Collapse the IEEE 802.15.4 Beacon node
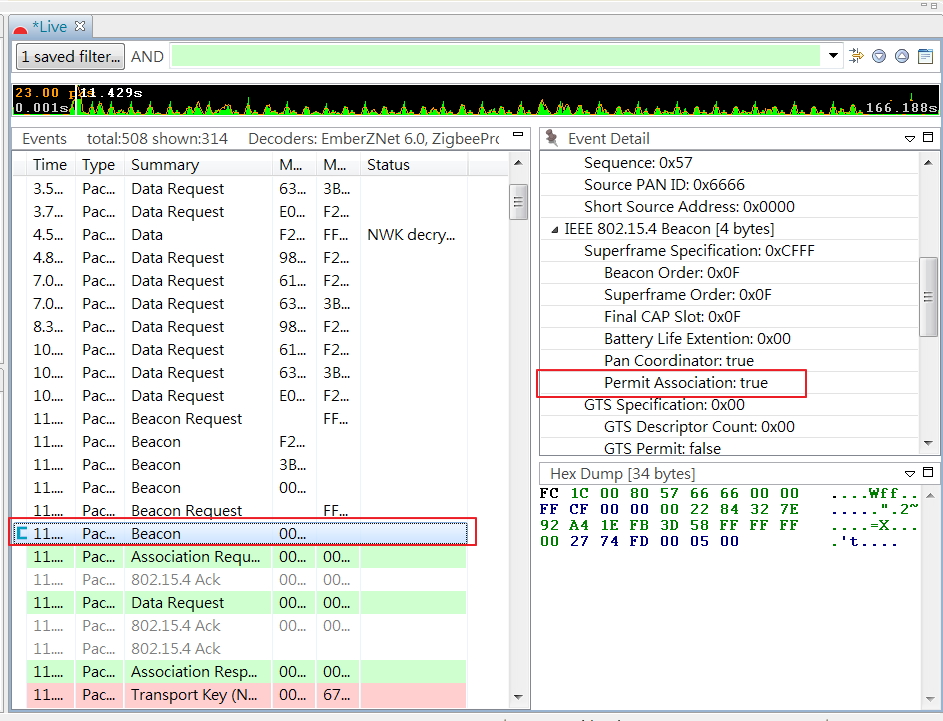943x721 pixels. (553, 227)
